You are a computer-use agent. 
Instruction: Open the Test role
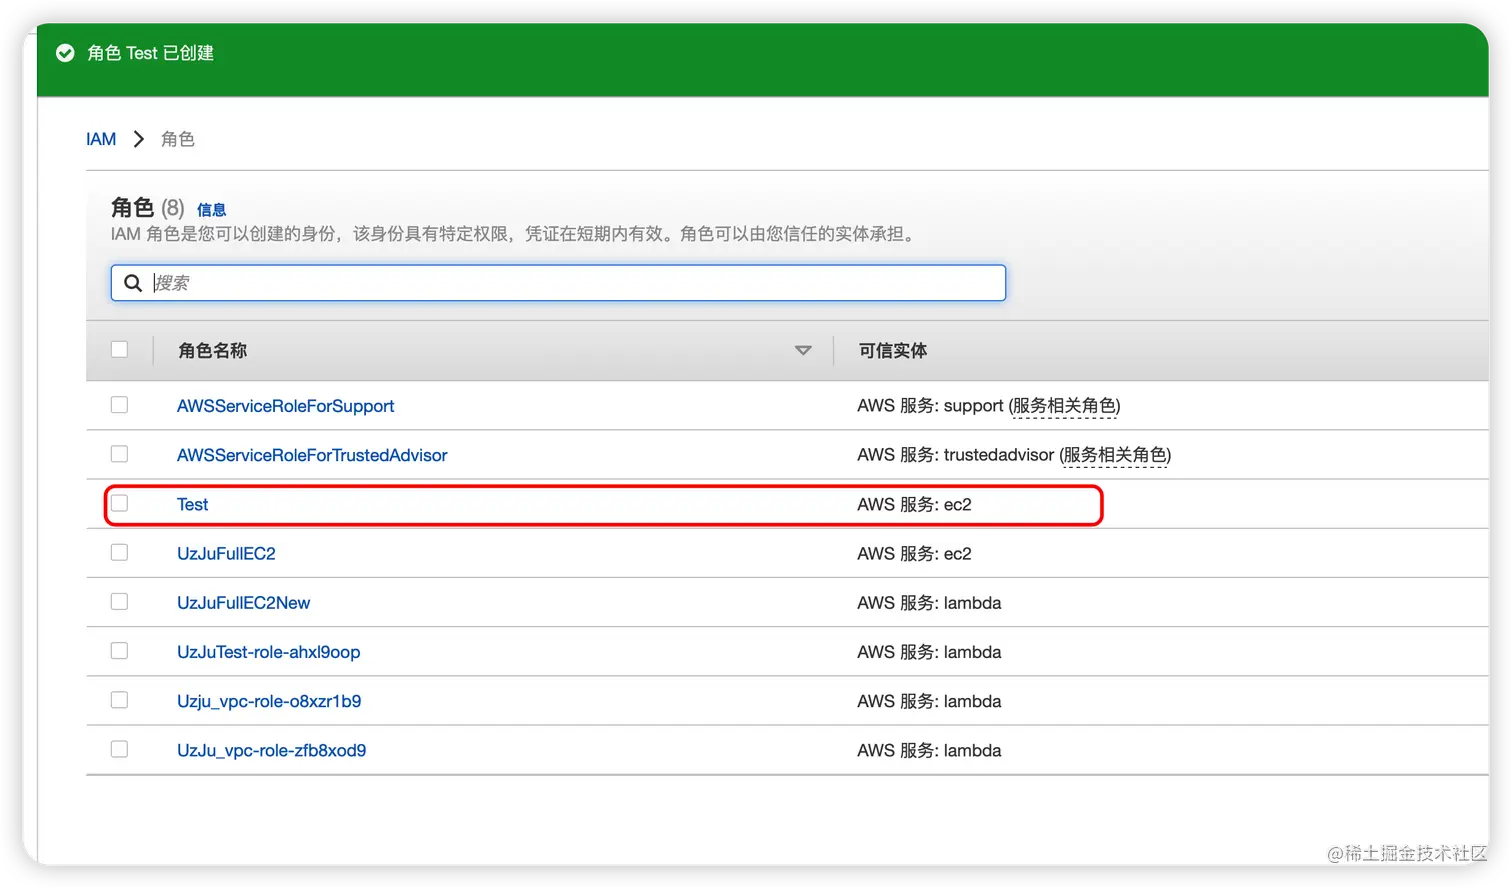192,504
